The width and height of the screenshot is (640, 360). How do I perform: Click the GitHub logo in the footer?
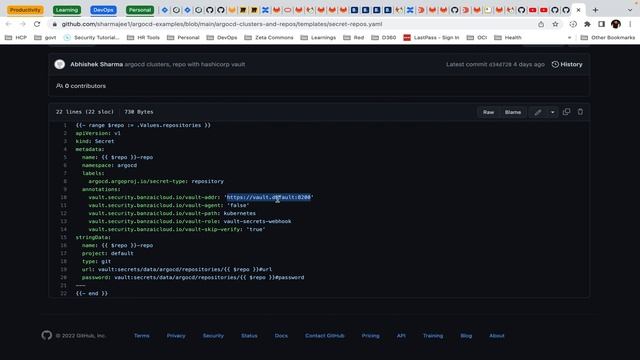click(47, 335)
